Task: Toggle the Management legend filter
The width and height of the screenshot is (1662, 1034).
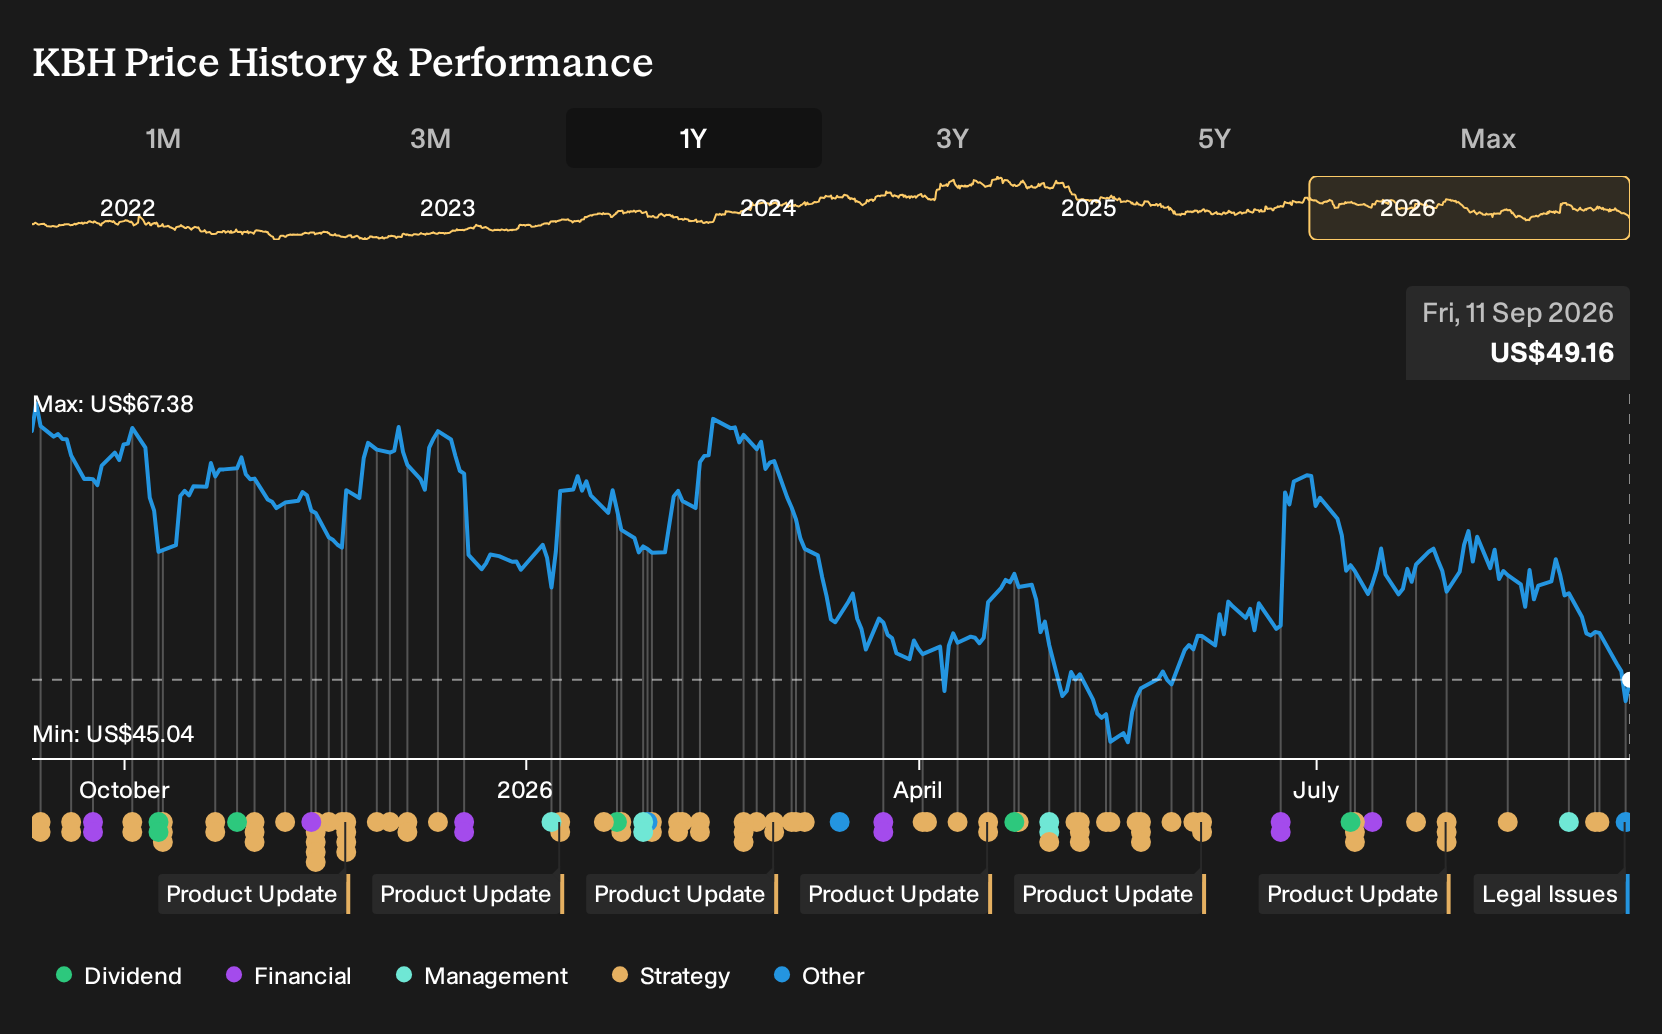Action: point(482,976)
